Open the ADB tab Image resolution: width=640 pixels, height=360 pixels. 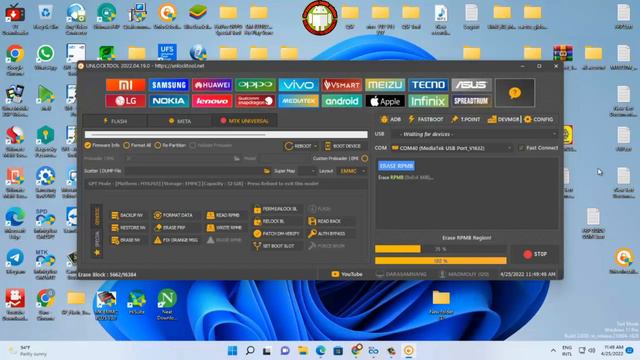390,119
